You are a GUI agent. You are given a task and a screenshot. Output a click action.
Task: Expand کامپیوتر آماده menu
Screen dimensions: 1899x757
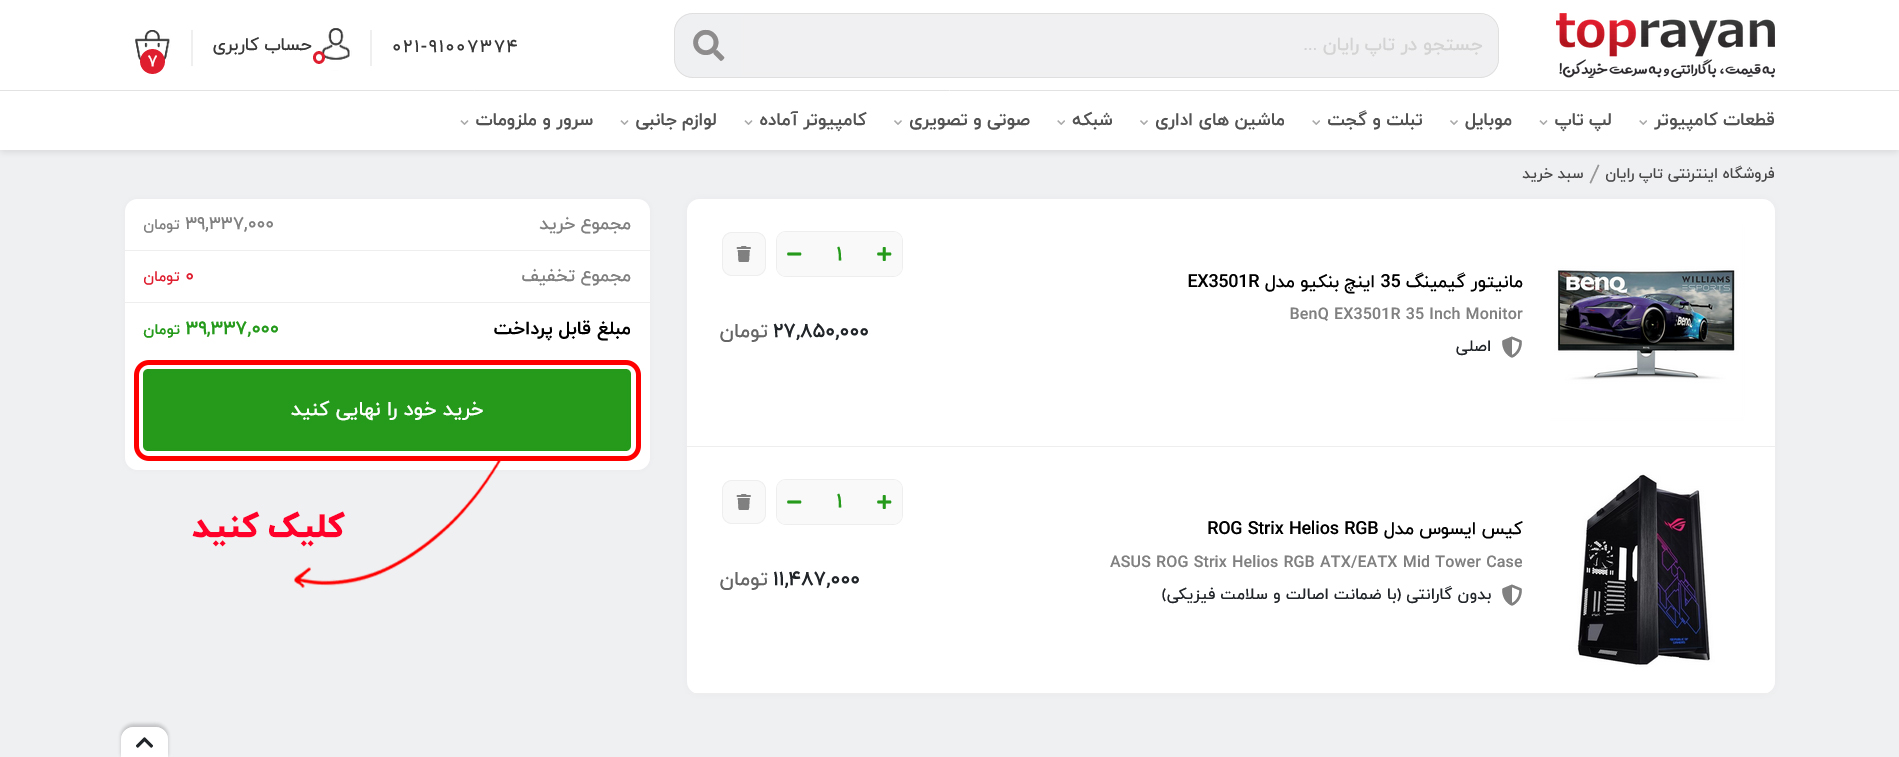805,120
